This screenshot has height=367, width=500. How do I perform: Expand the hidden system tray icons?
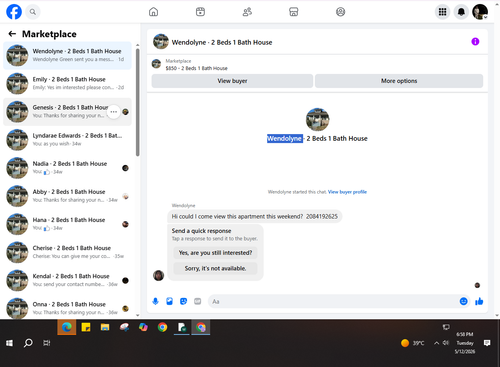[x=436, y=343]
